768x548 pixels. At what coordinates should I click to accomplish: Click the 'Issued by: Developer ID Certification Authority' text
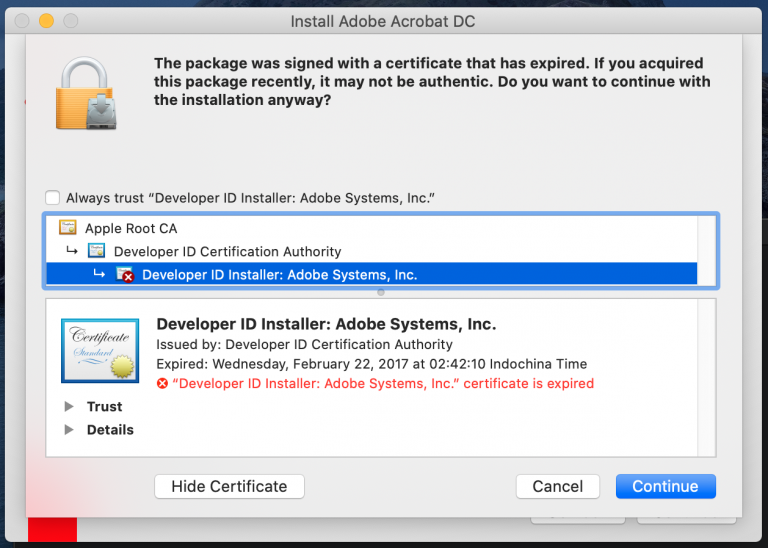(x=304, y=344)
